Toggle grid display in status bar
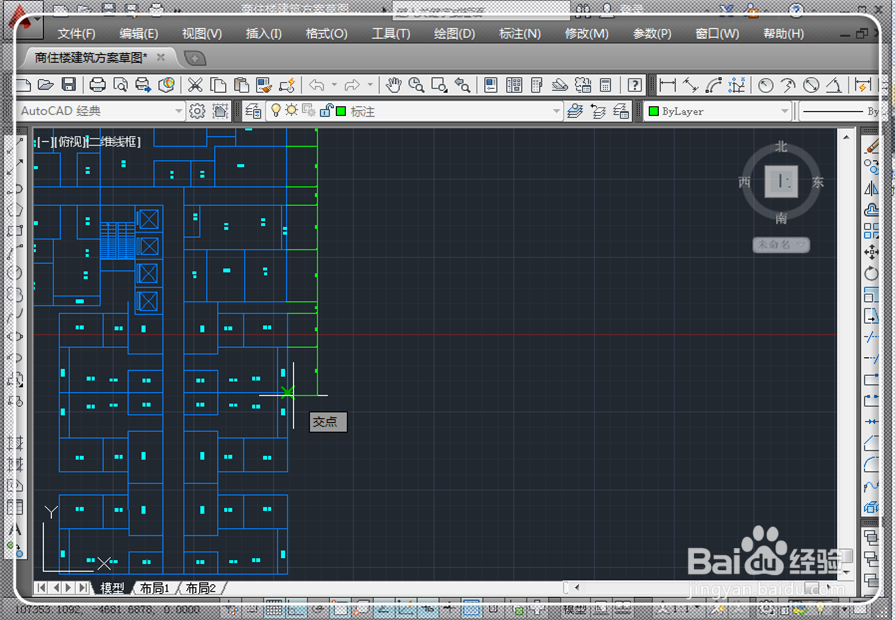Viewport: 895px width, 620px height. [x=274, y=609]
